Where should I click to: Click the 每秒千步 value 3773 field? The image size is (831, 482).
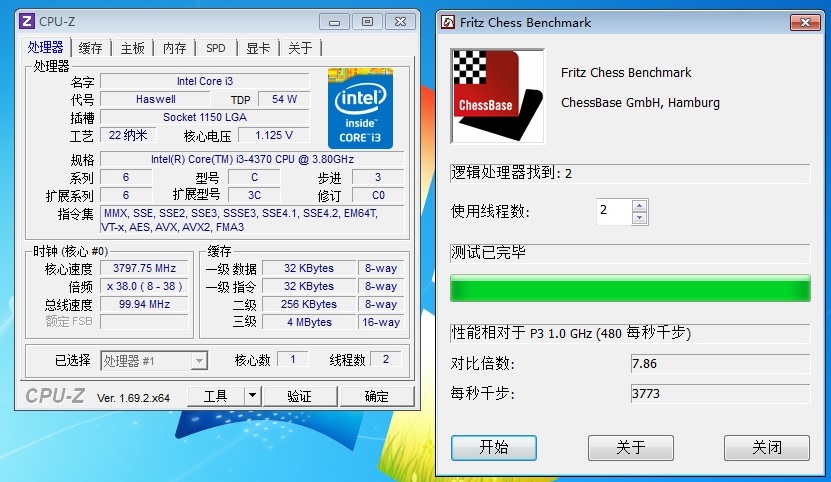coord(720,394)
